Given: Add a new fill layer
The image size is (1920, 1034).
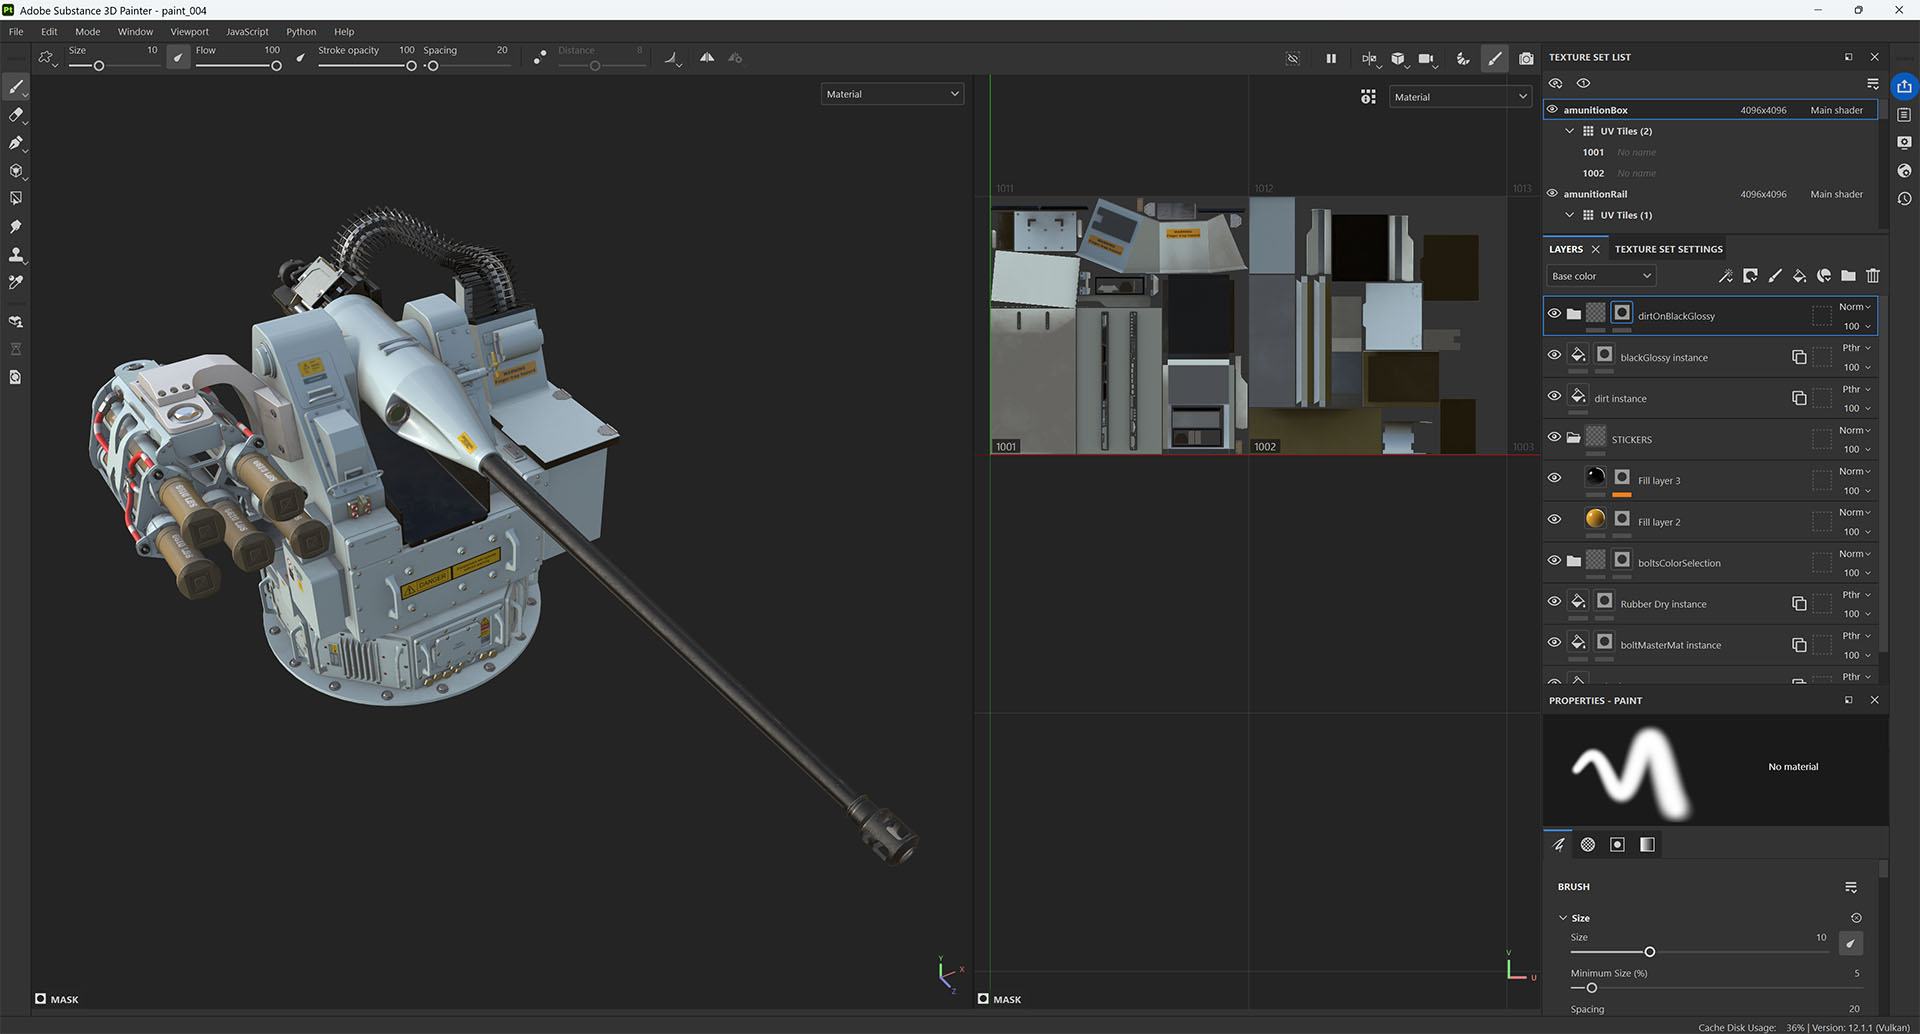Looking at the screenshot, I should coord(1799,276).
